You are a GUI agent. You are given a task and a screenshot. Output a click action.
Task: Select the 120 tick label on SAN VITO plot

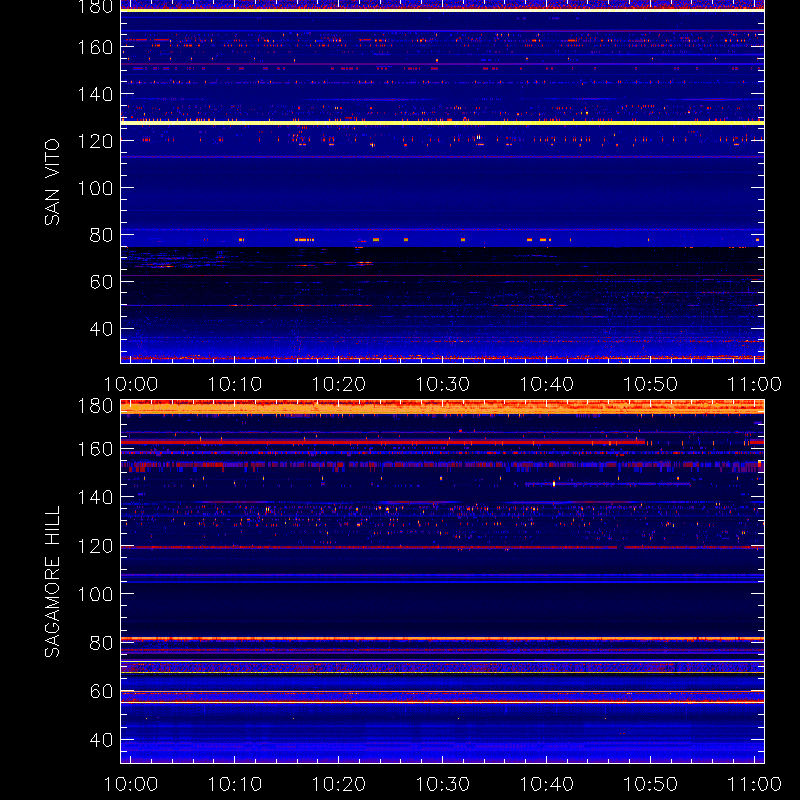click(x=95, y=141)
